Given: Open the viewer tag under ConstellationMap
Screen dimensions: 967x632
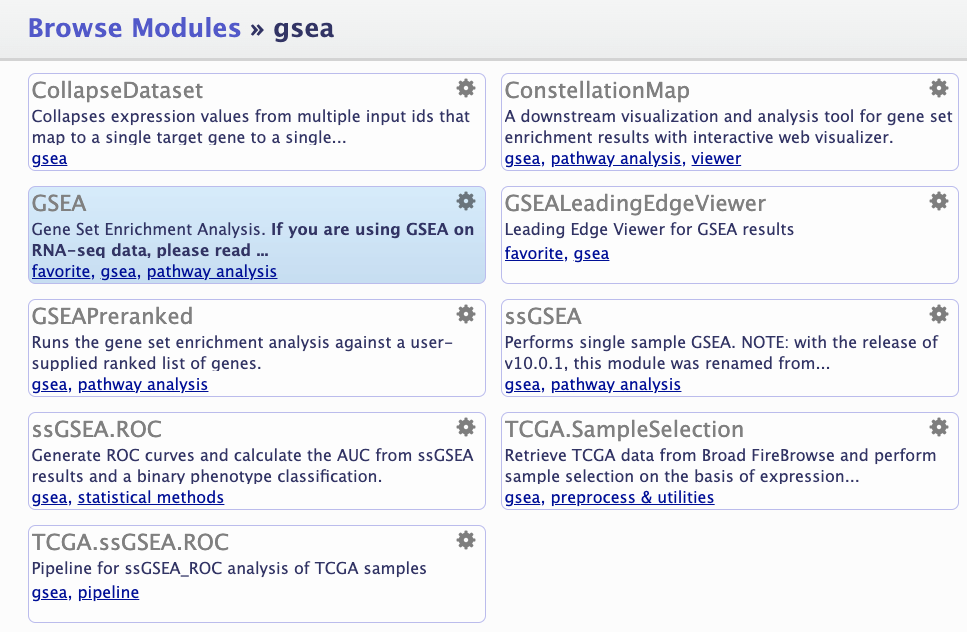Looking at the screenshot, I should coord(716,158).
